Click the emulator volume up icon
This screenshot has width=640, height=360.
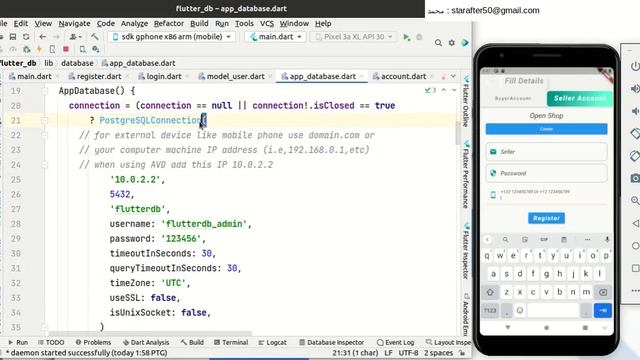click(635, 89)
